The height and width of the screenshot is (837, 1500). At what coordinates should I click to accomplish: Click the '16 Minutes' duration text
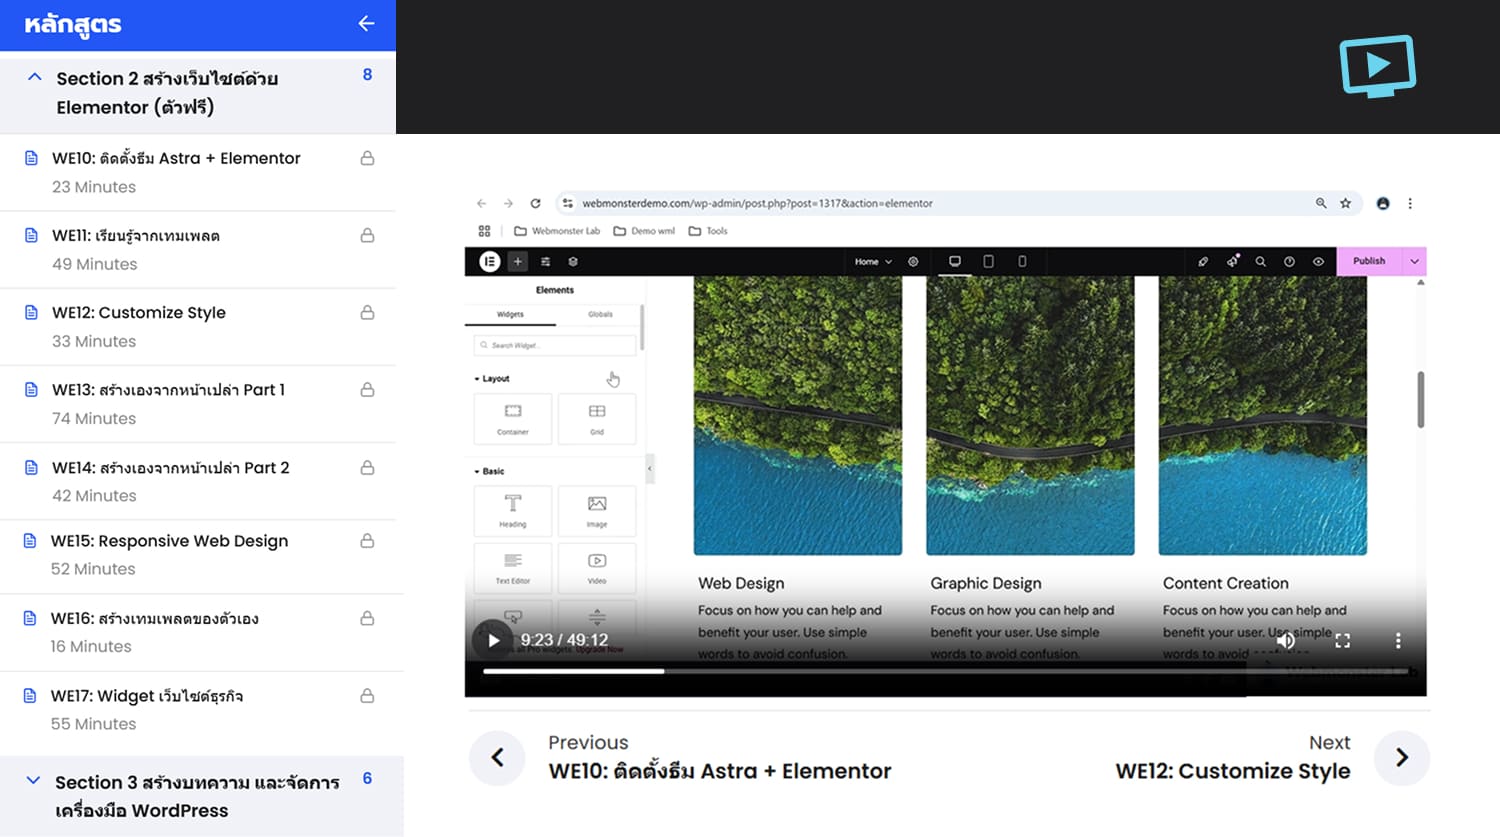point(91,646)
